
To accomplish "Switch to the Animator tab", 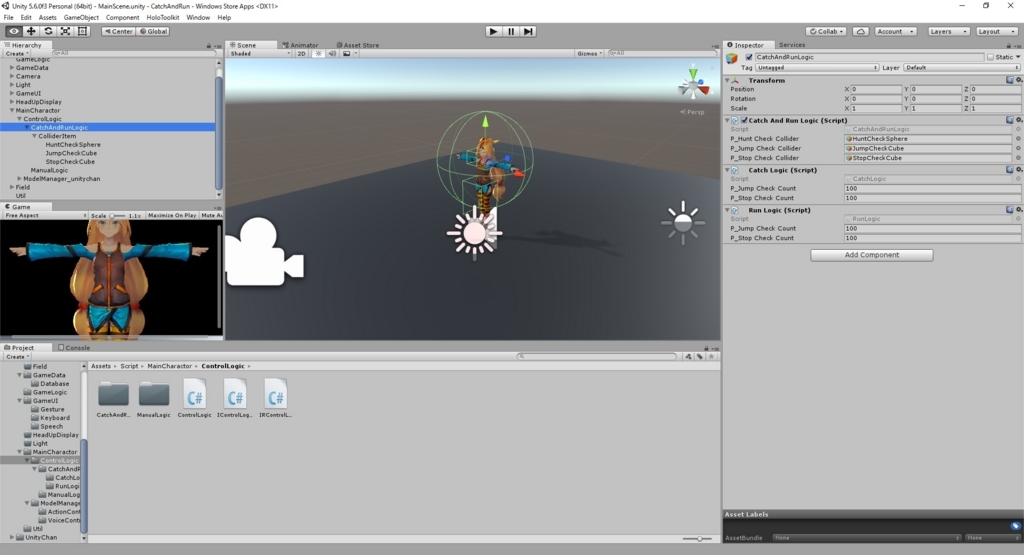I will click(300, 45).
